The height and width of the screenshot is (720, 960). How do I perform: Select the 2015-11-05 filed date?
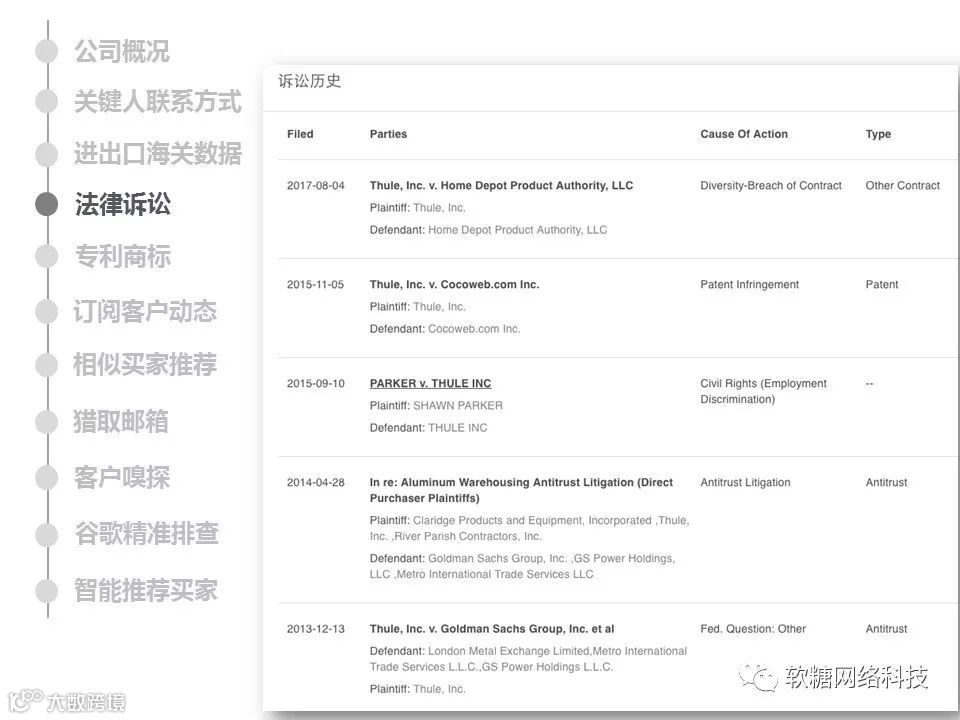tap(315, 285)
